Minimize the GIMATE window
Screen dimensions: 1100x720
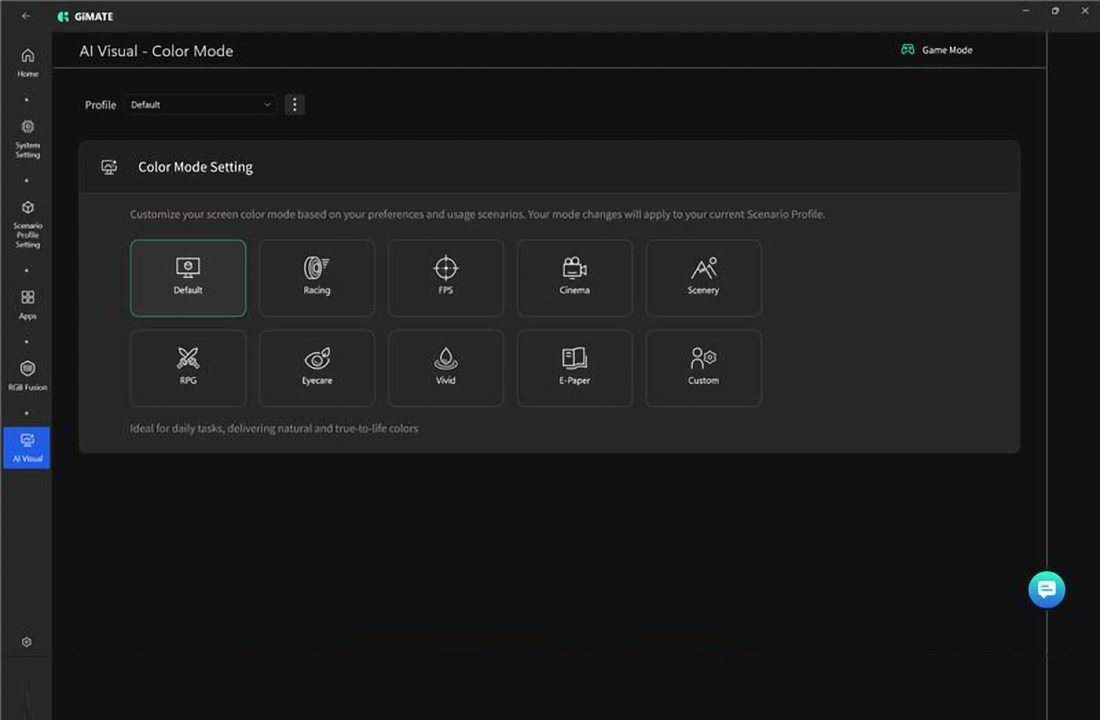click(1026, 11)
